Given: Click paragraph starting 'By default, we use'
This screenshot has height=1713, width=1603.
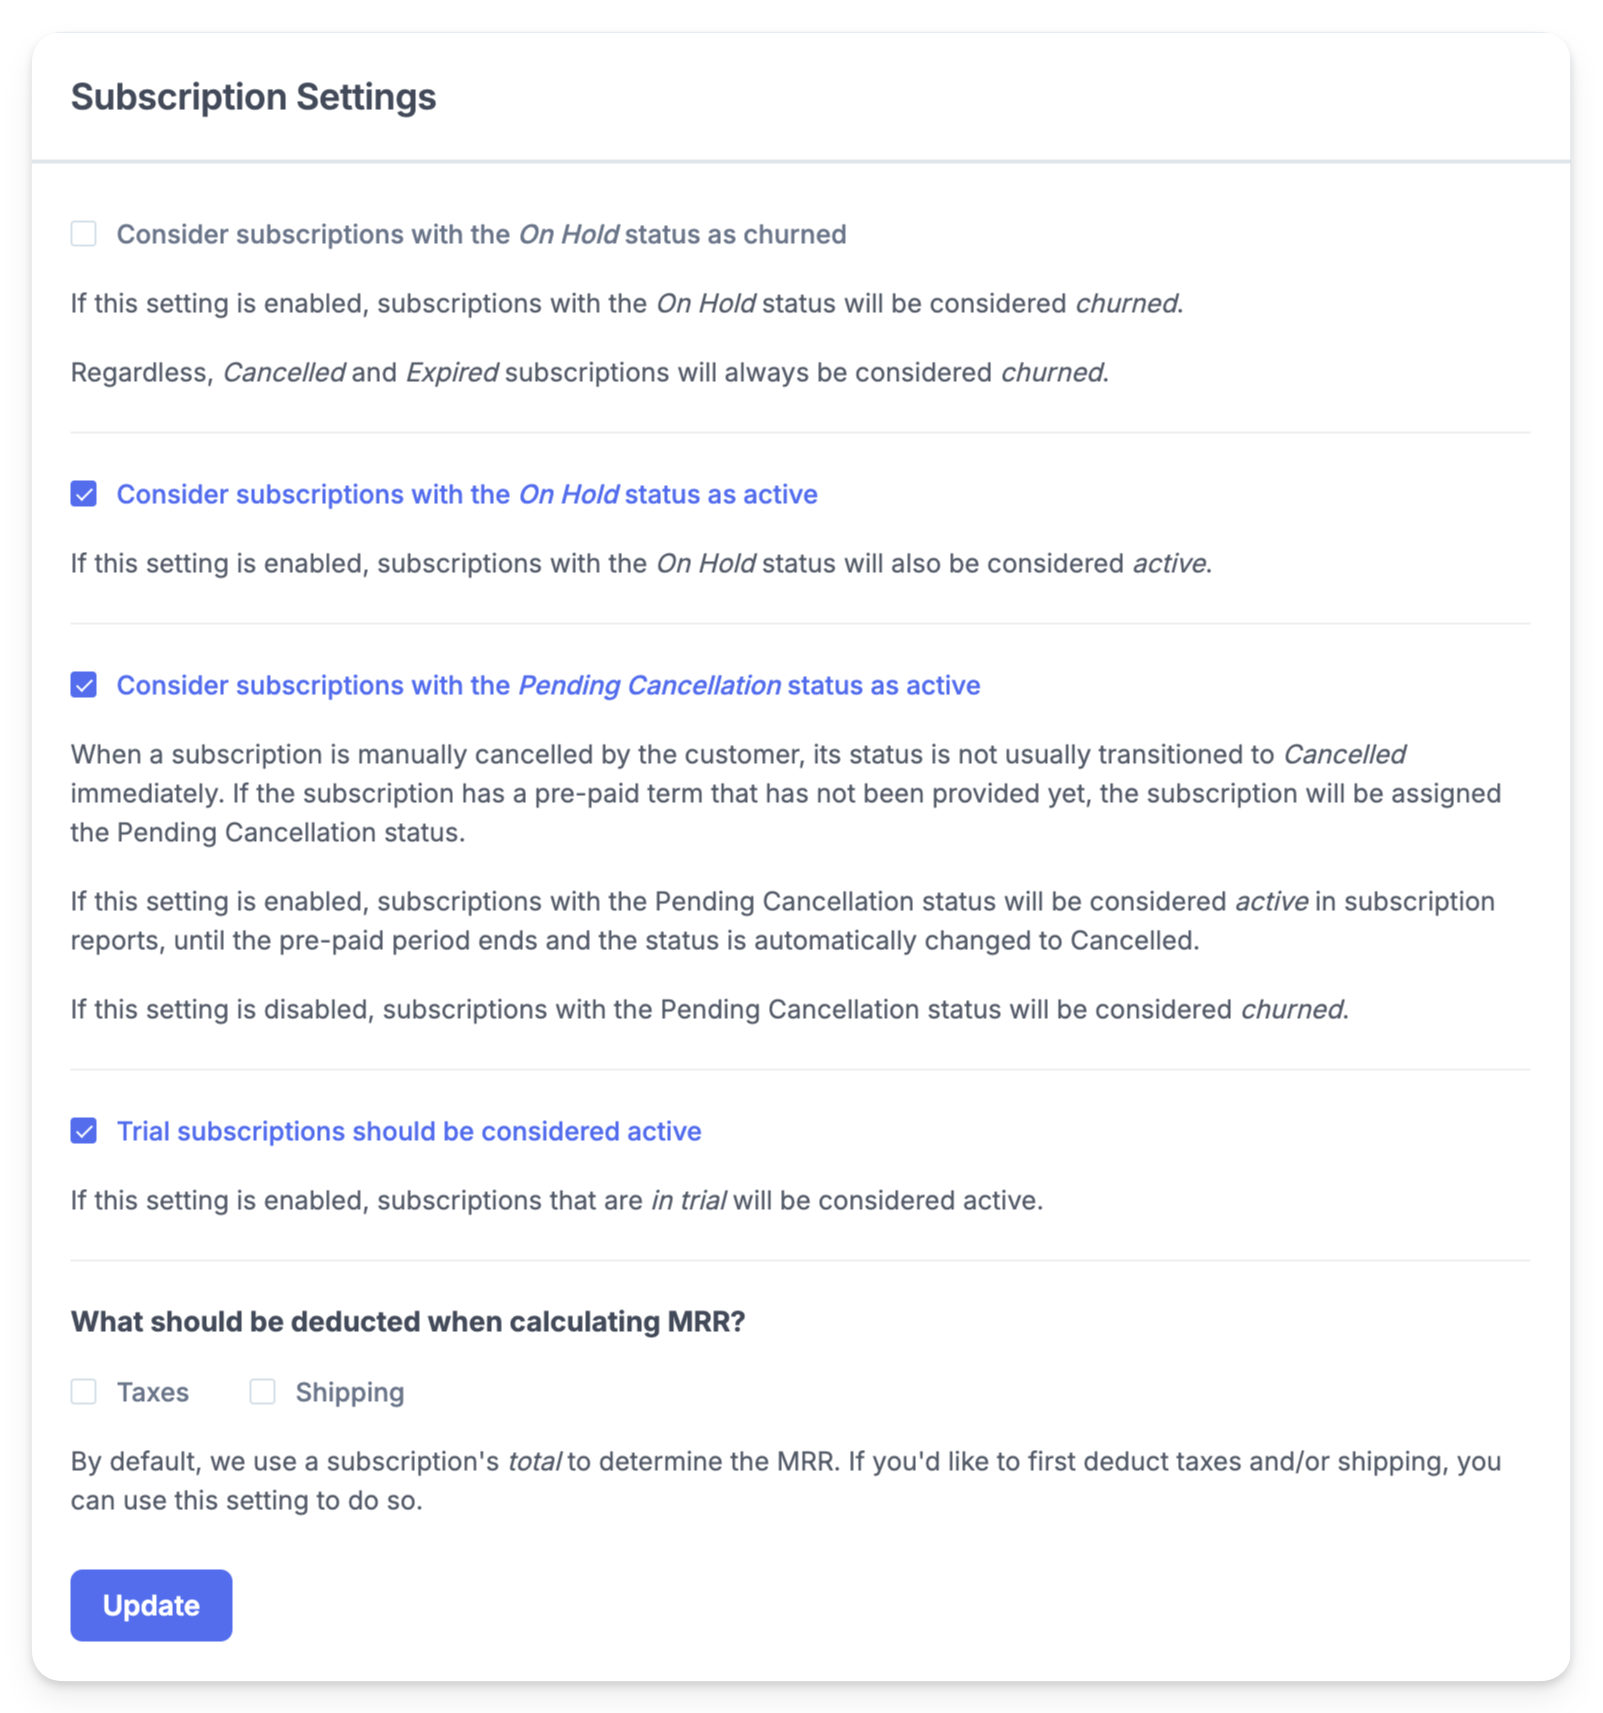Looking at the screenshot, I should tap(786, 1481).
